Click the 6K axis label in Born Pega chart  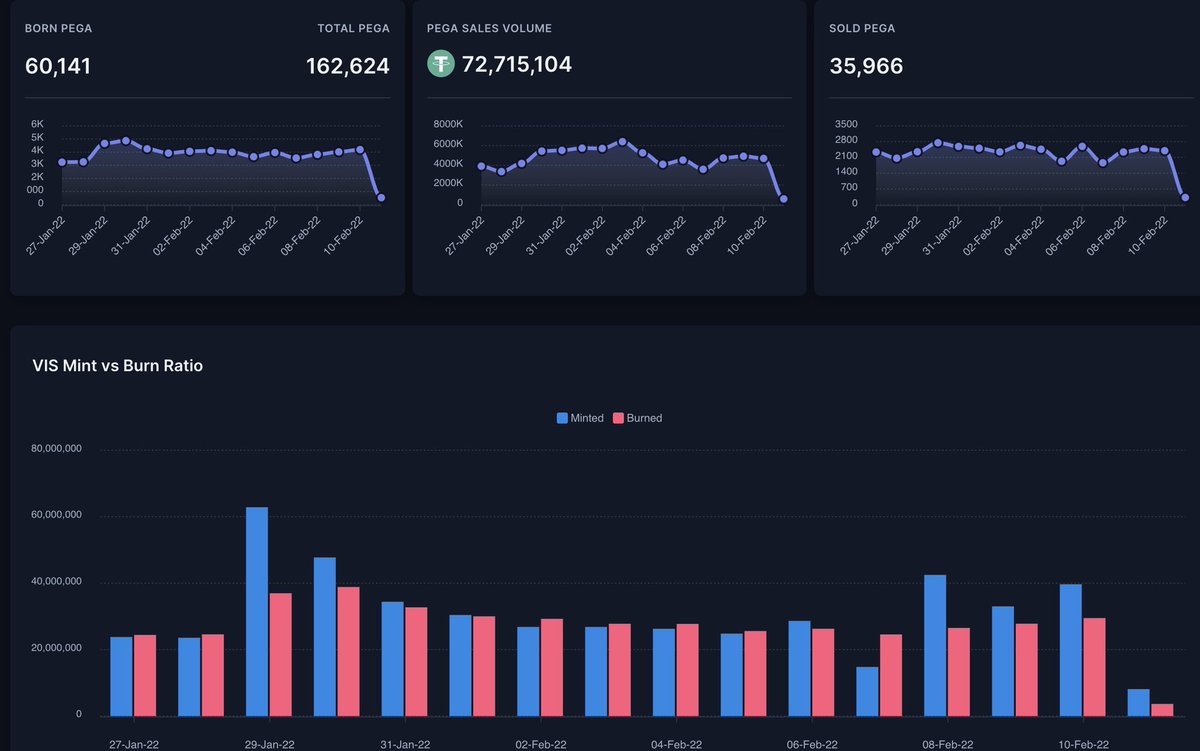coord(37,124)
